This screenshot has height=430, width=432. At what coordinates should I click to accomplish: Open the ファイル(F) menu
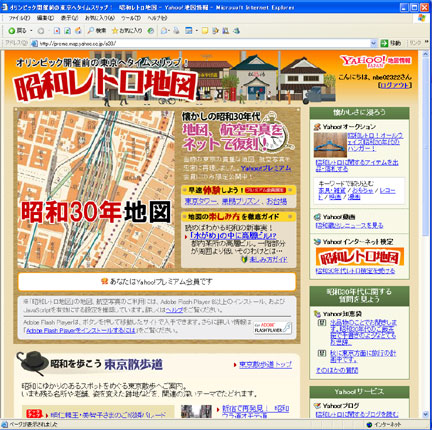coord(19,18)
